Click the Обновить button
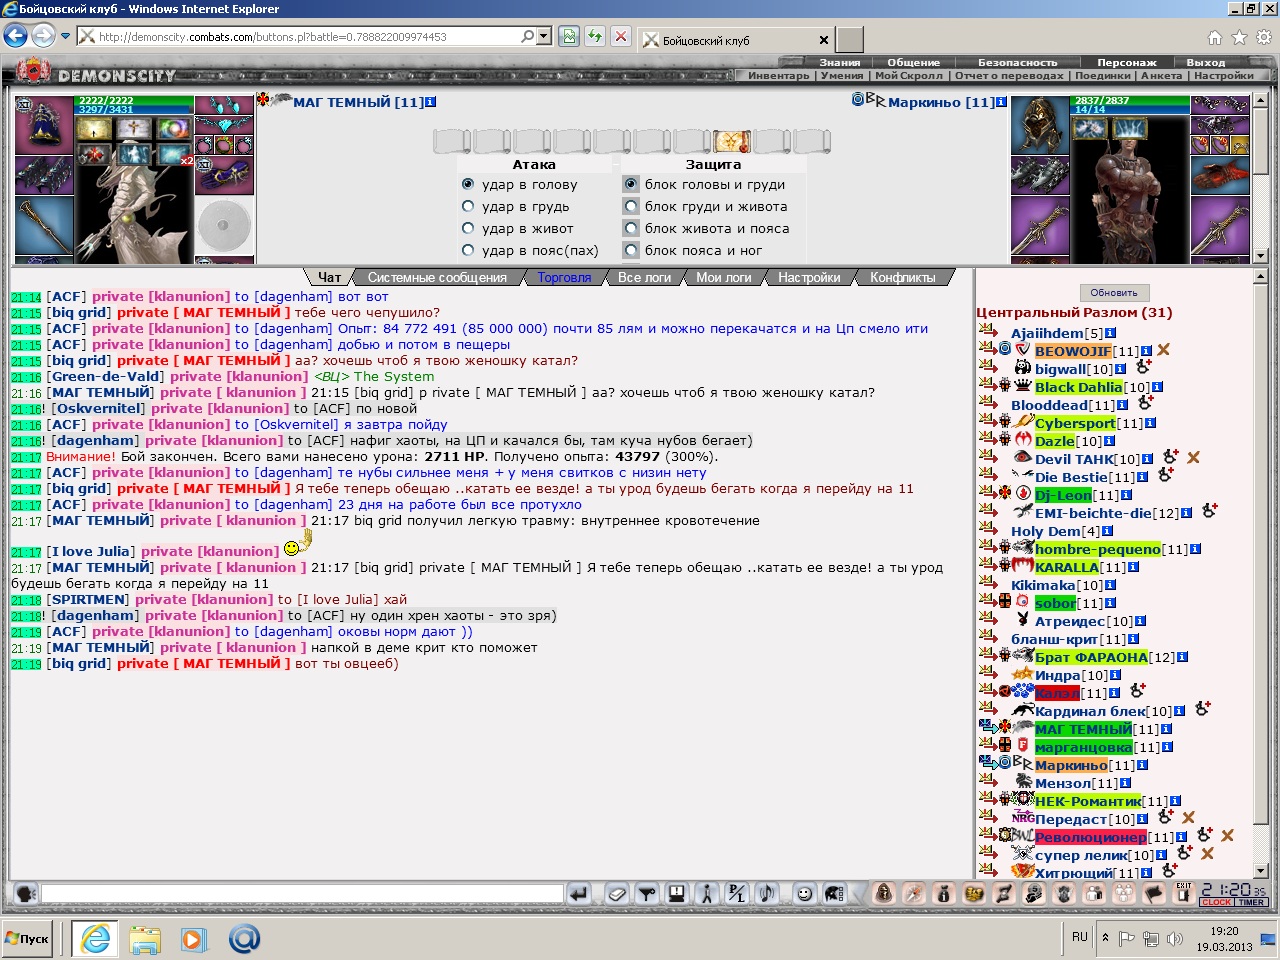This screenshot has height=960, width=1280. pos(1114,293)
